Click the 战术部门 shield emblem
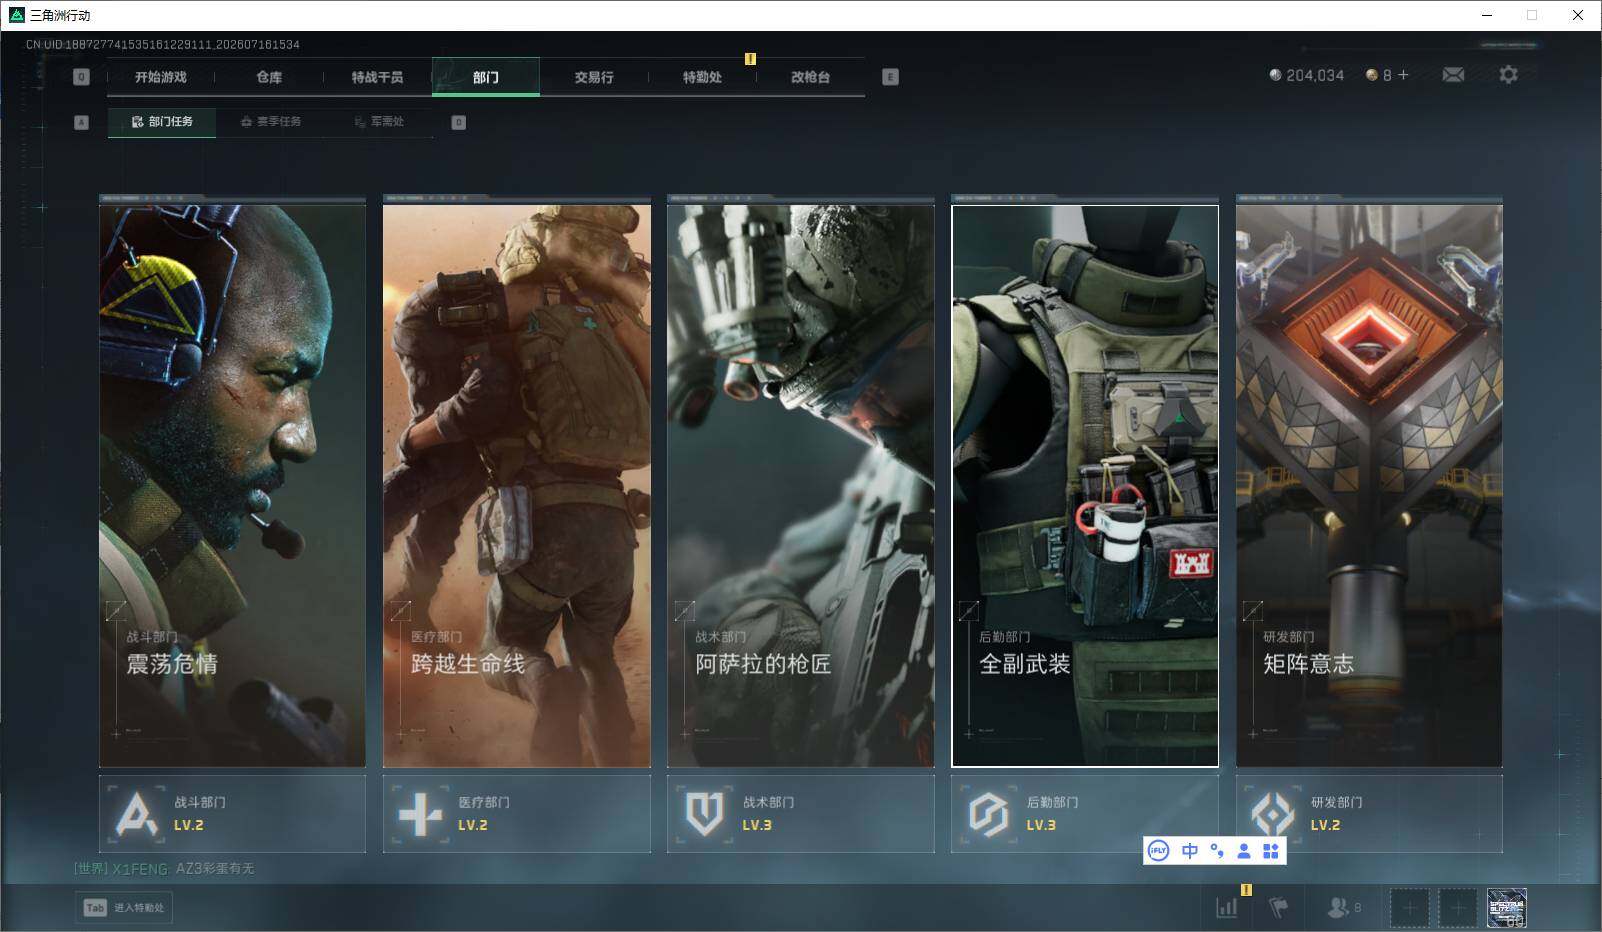1602x932 pixels. pyautogui.click(x=704, y=814)
